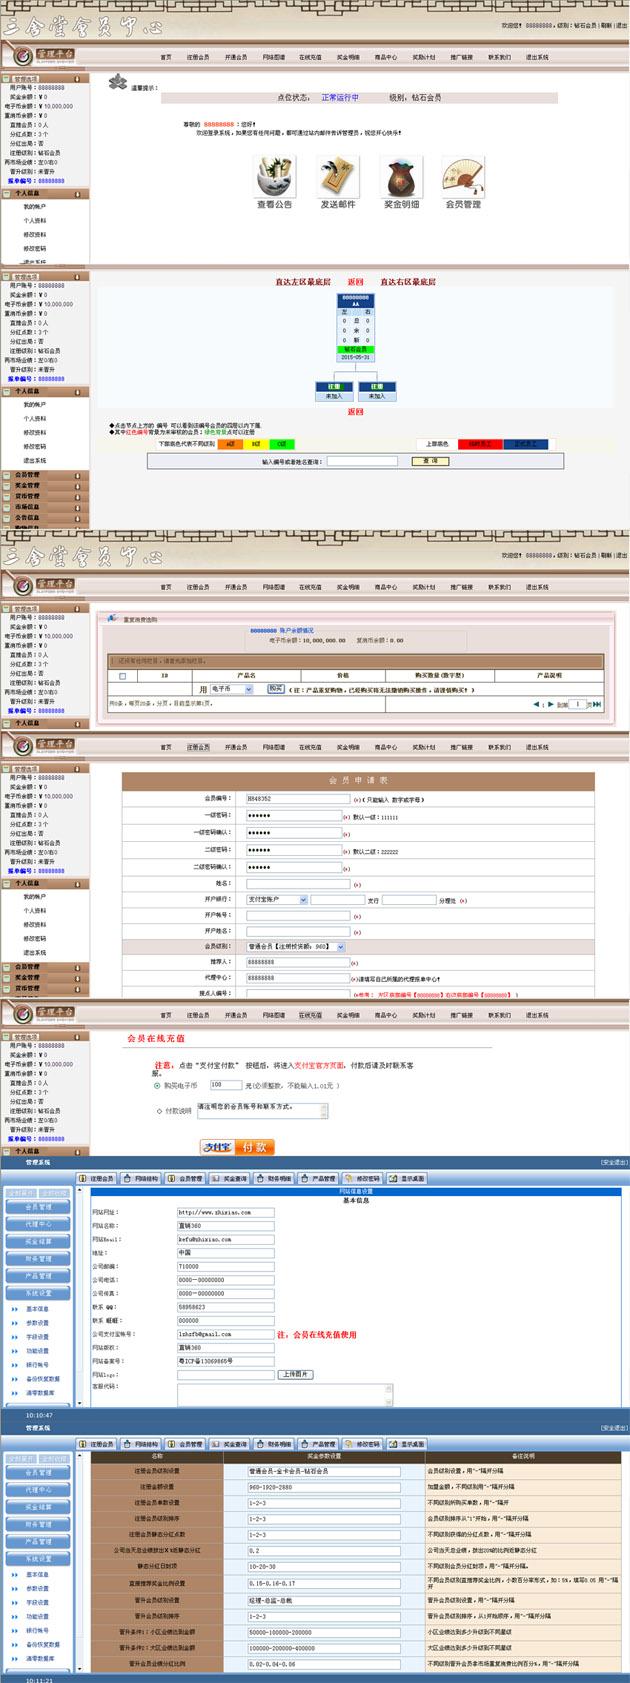Click 商品中心 in the top navigation menu

point(385,57)
